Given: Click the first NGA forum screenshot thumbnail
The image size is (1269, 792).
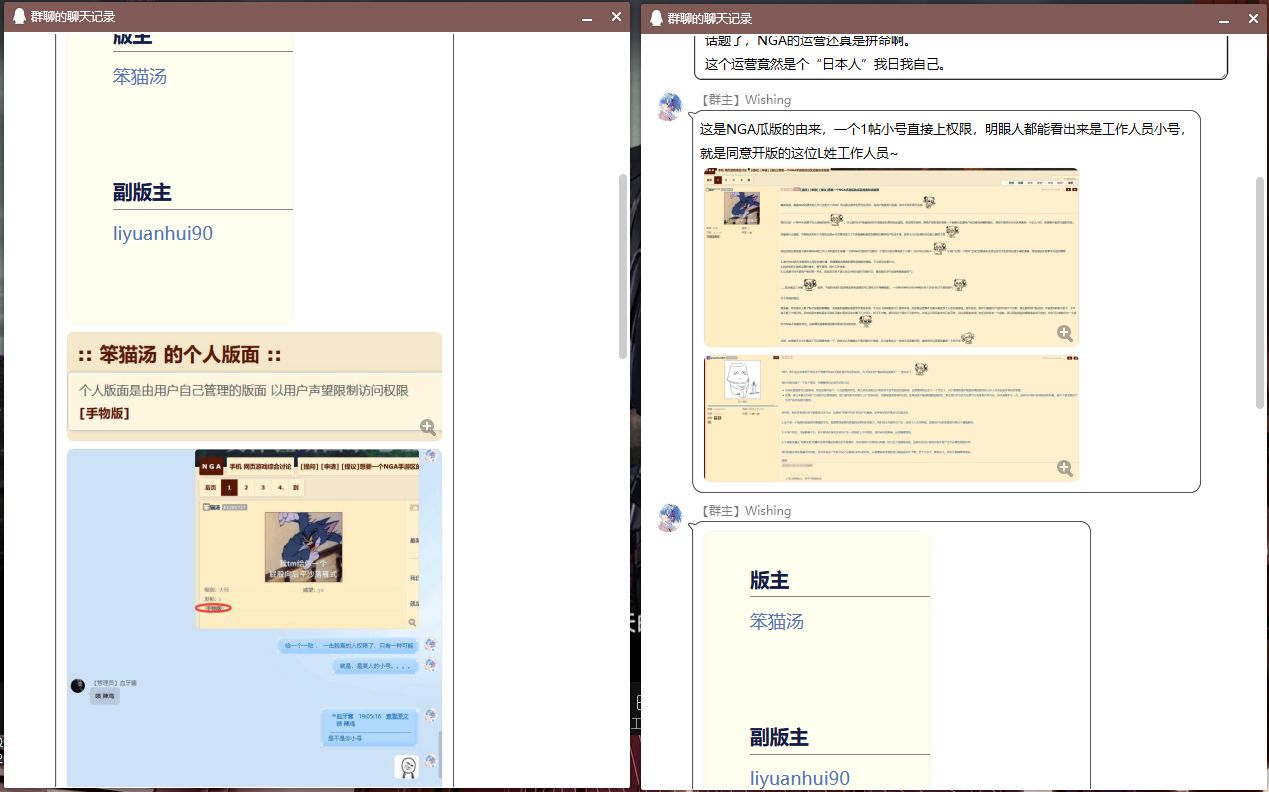Looking at the screenshot, I should 891,256.
